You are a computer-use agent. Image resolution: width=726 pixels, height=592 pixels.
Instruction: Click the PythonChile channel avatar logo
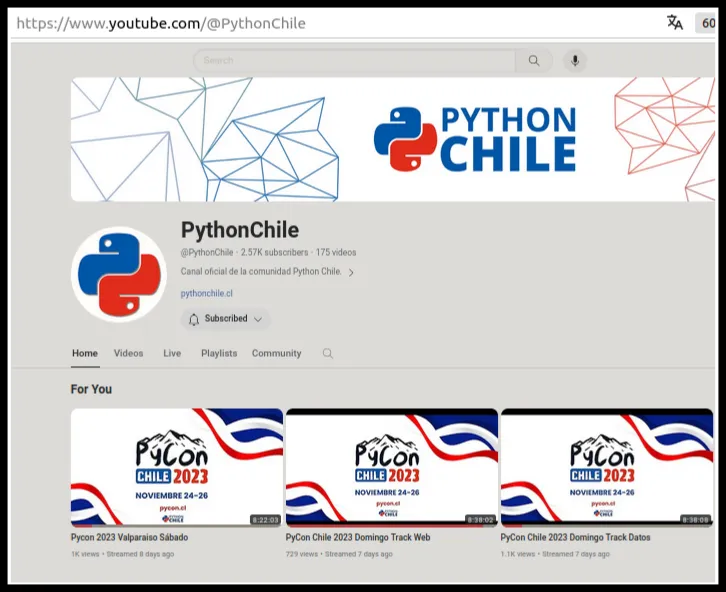click(x=119, y=274)
